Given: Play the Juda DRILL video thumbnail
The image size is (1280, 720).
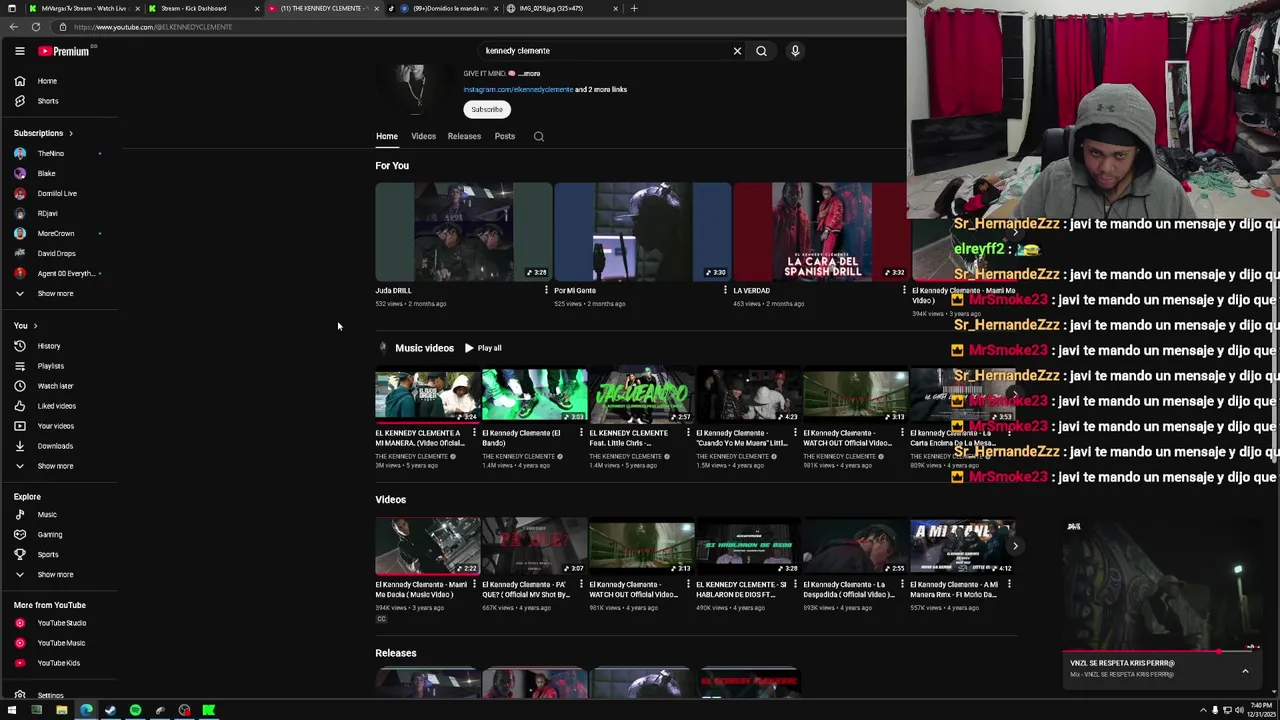Looking at the screenshot, I should coord(463,232).
